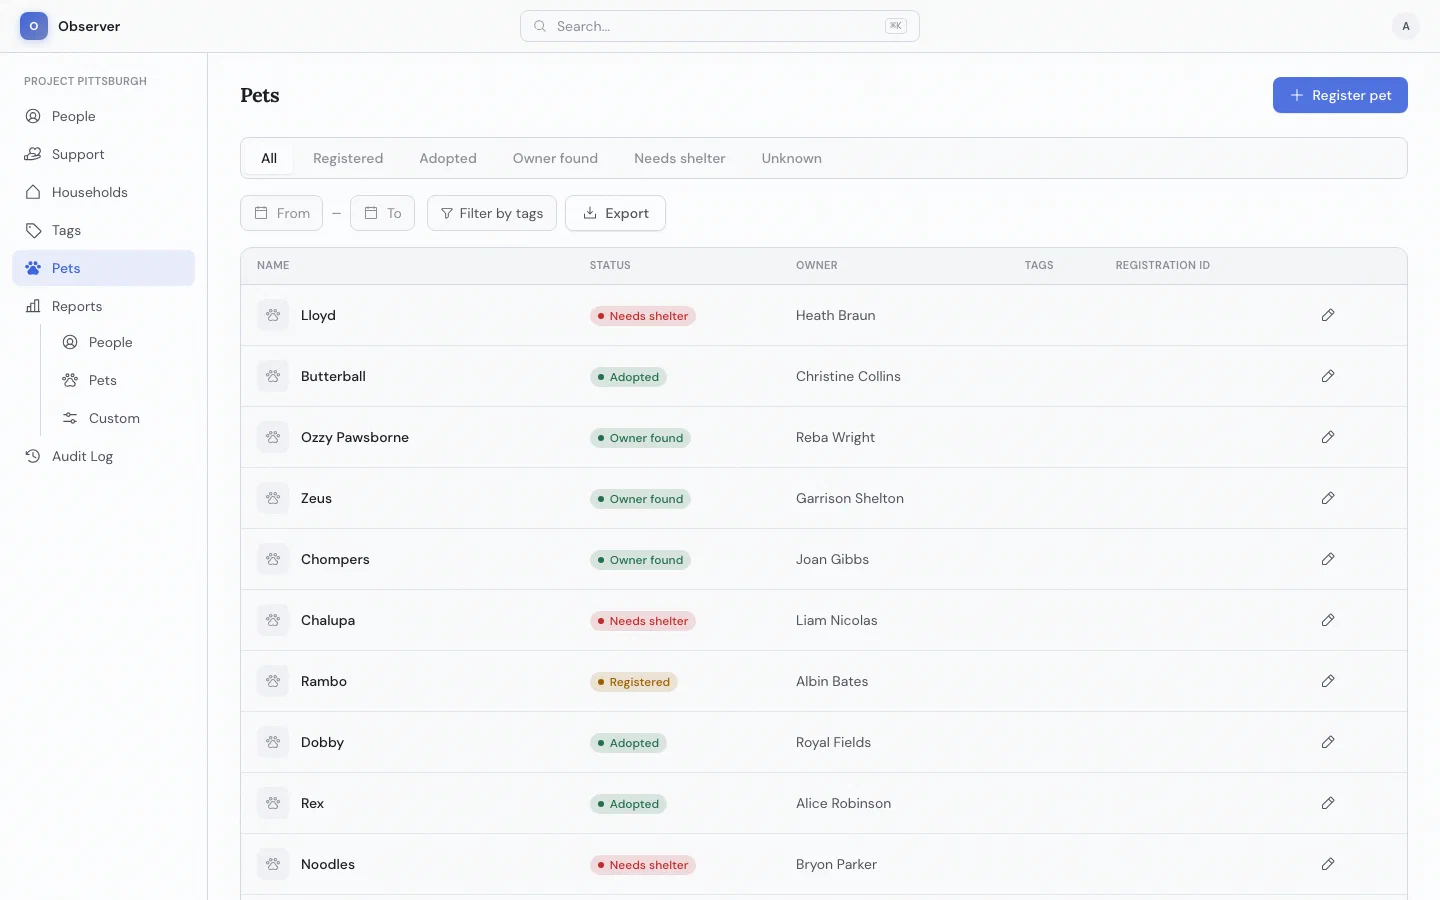Open People report under Reports
Image resolution: width=1440 pixels, height=900 pixels.
point(122,342)
